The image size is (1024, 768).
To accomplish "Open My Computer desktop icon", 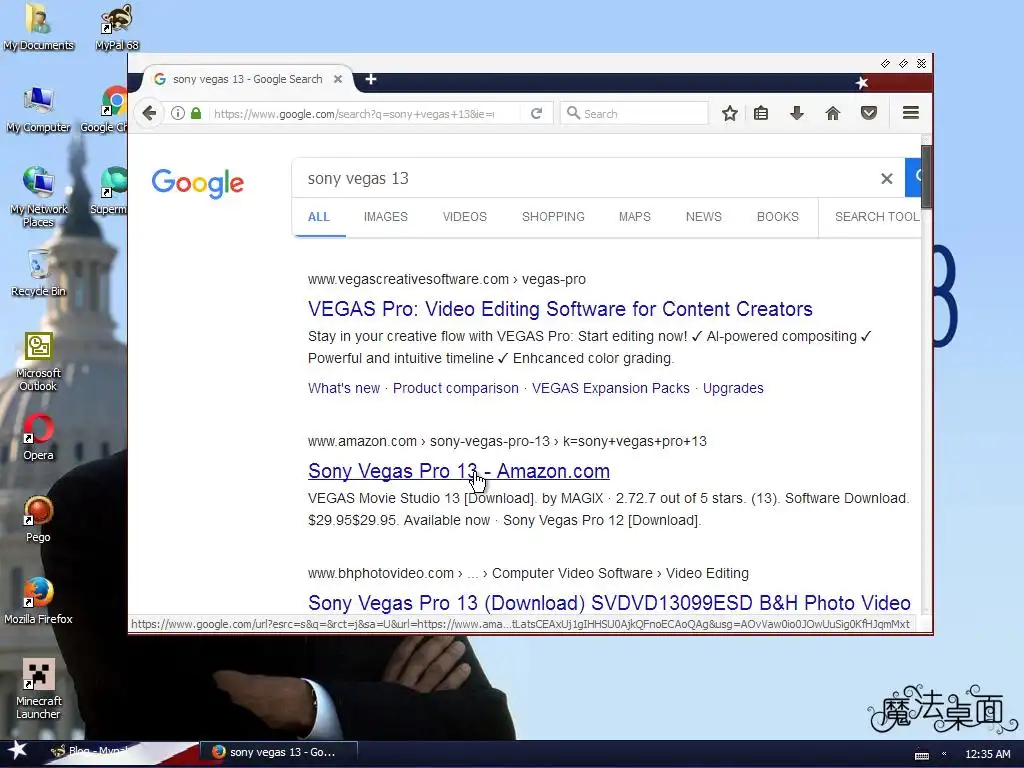I will pos(39,110).
